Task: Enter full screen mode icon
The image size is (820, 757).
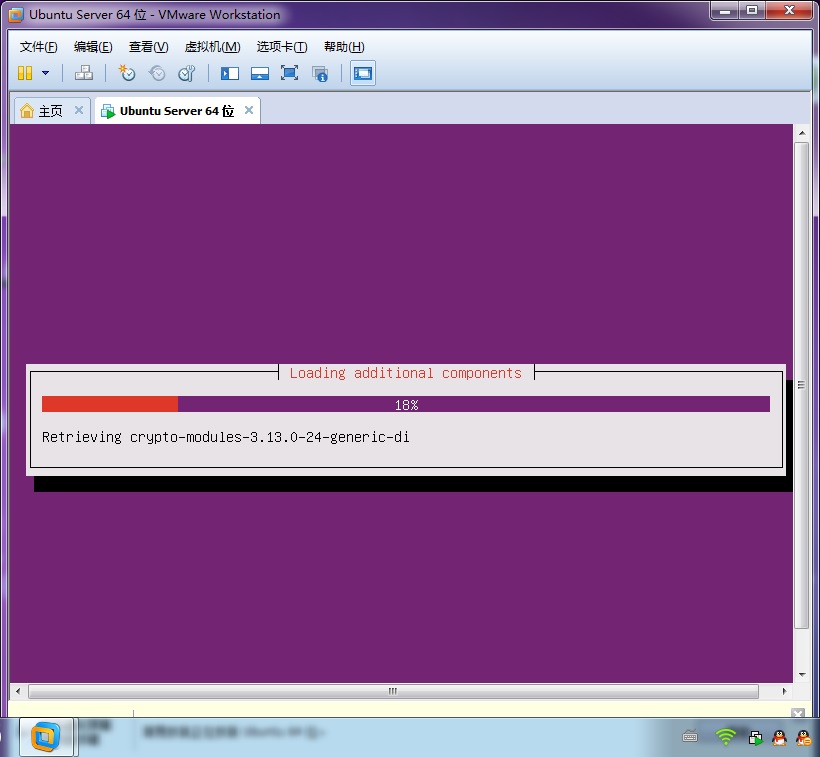Action: coord(289,73)
